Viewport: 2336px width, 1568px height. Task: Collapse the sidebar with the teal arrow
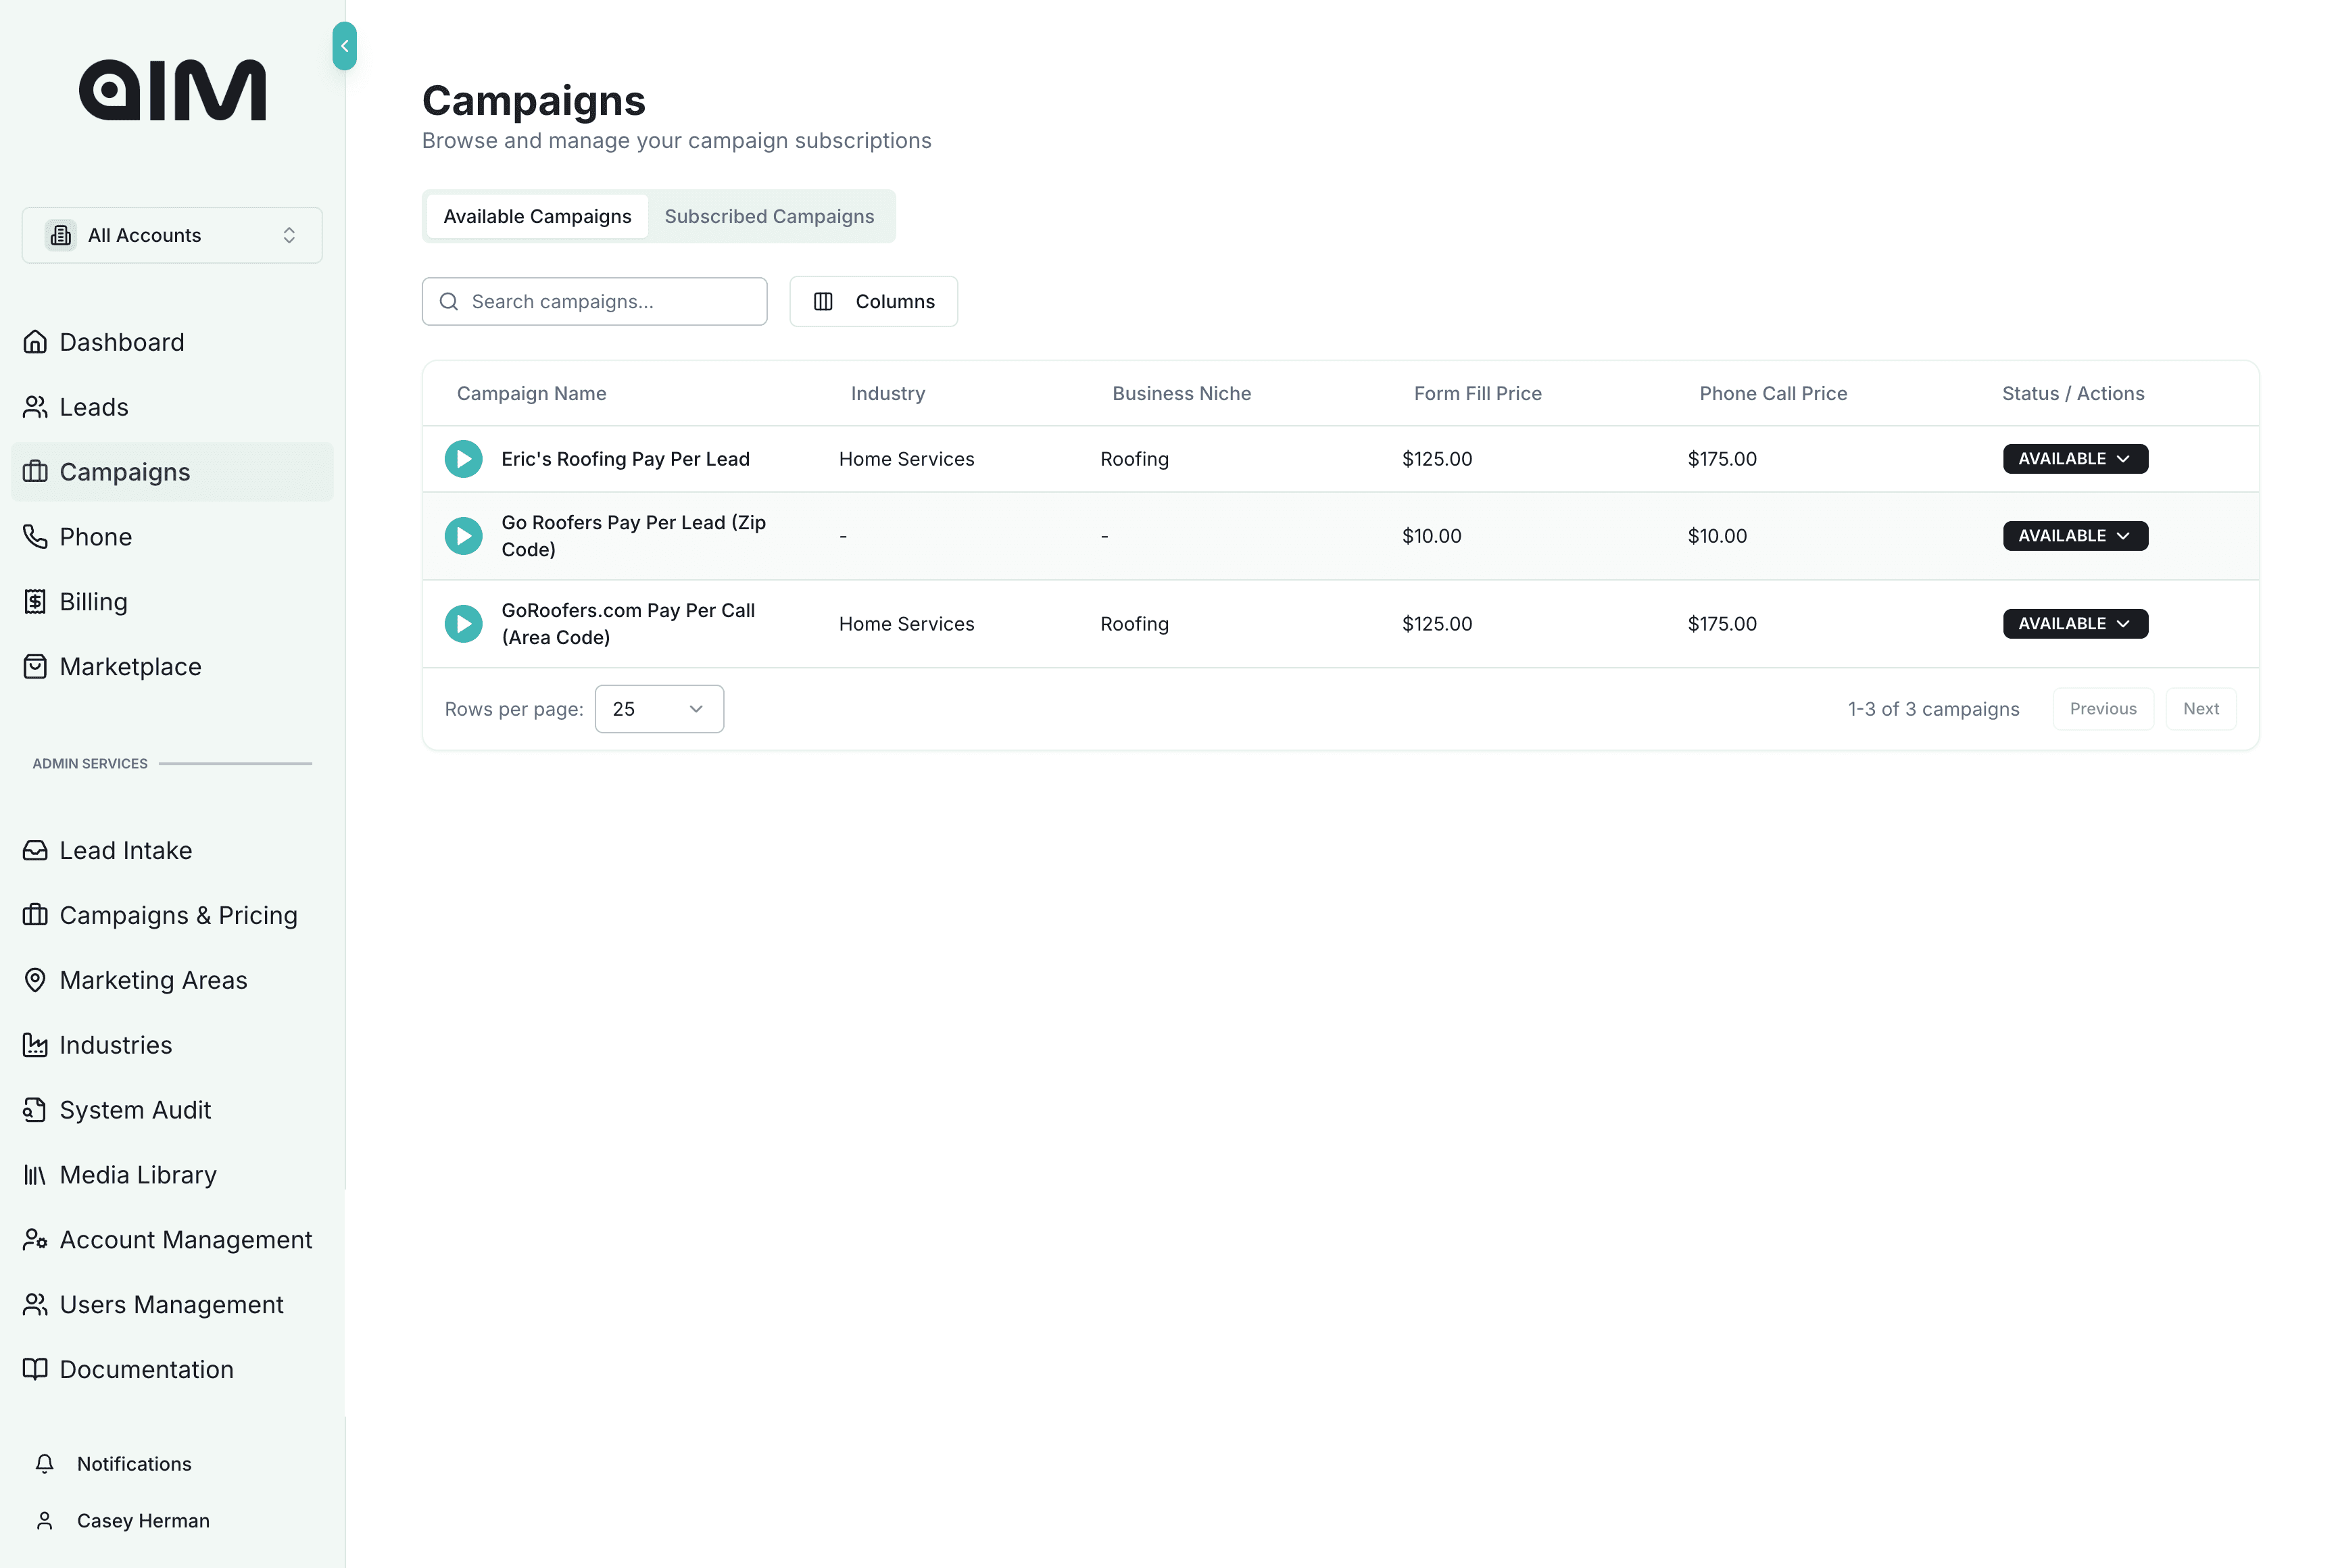click(344, 46)
